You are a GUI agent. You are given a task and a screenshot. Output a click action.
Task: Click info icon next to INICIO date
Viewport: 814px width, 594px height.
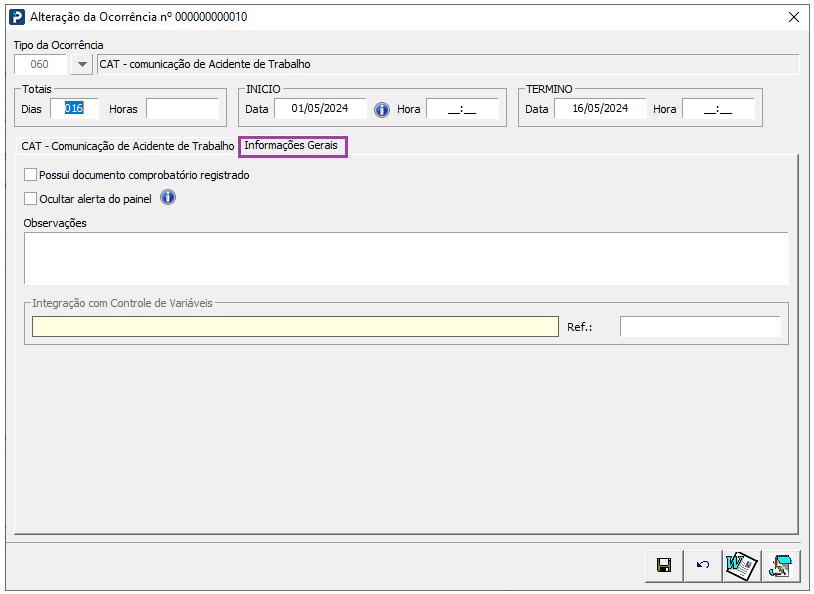(x=382, y=110)
